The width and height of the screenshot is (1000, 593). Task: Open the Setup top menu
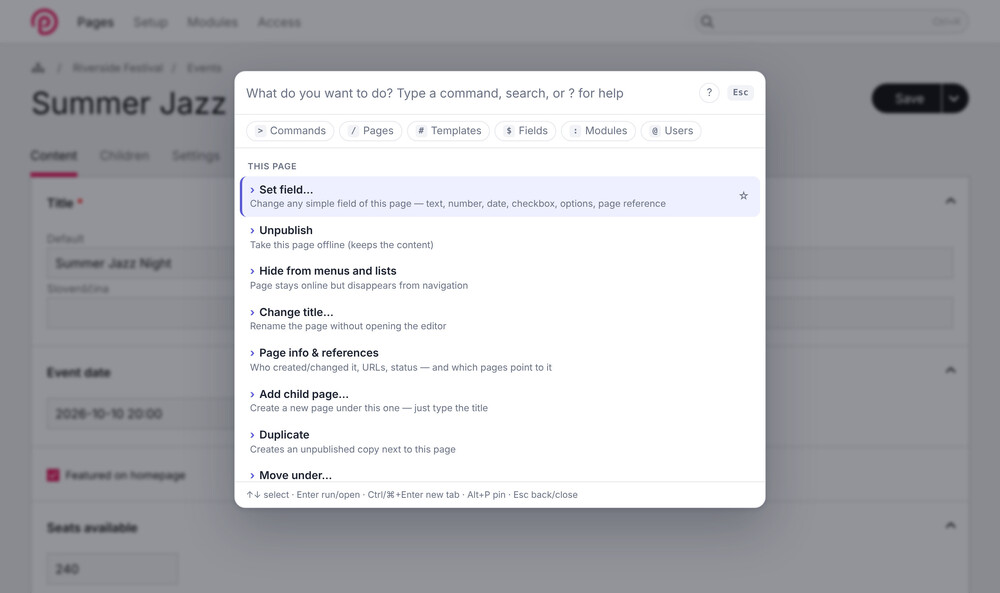tap(151, 22)
